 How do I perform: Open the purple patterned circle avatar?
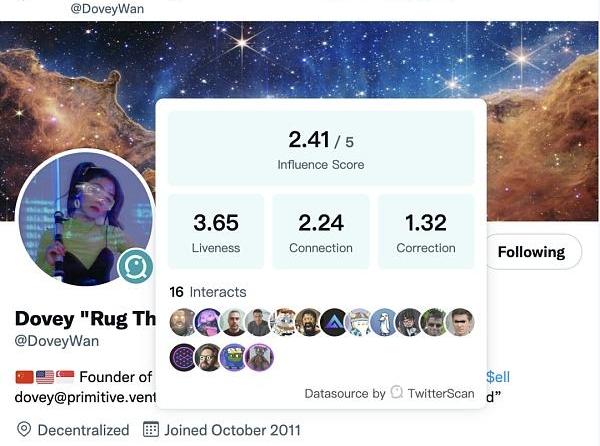(x=183, y=357)
